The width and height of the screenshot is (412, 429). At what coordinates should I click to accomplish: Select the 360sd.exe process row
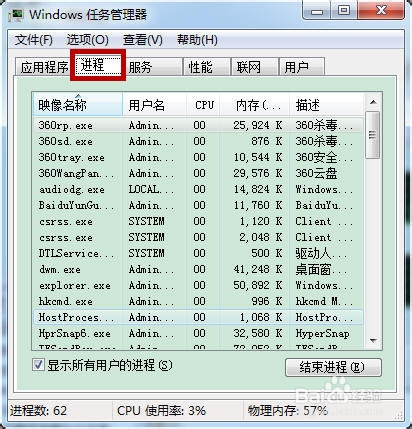tap(198, 141)
